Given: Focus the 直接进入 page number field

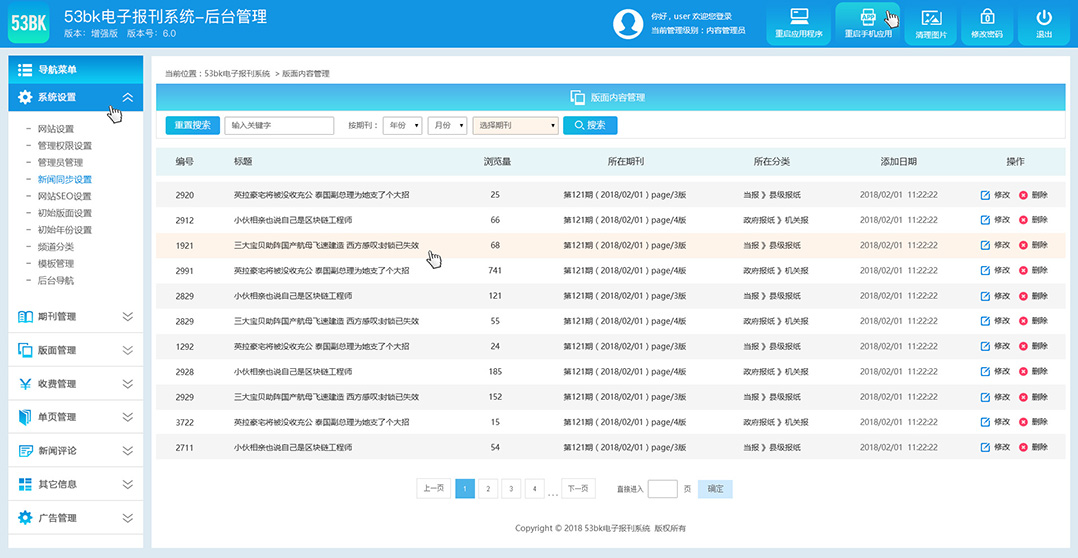Looking at the screenshot, I should 663,489.
